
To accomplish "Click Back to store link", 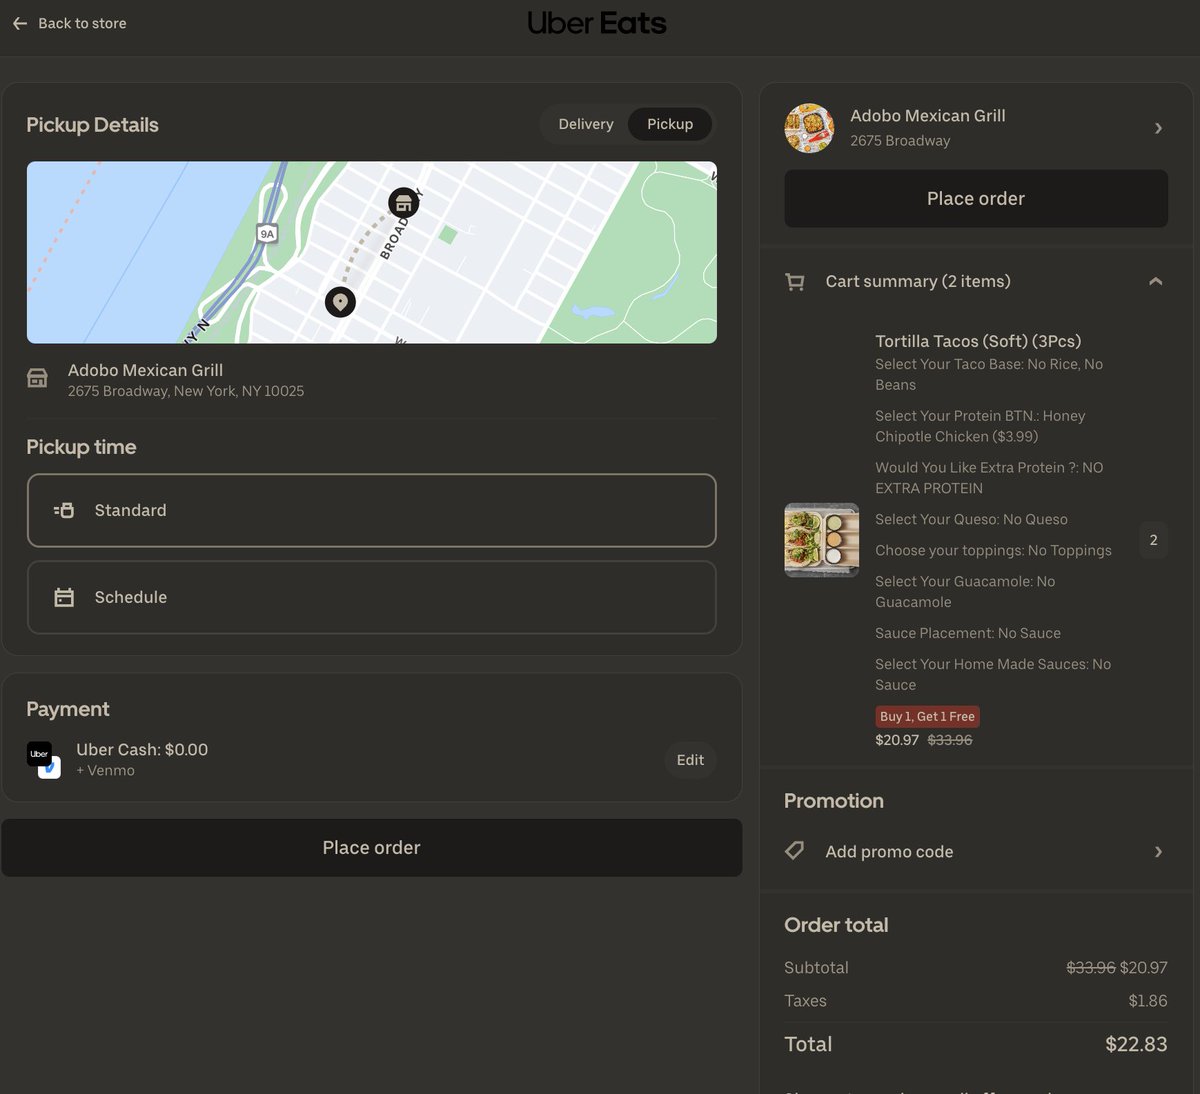I will (82, 23).
